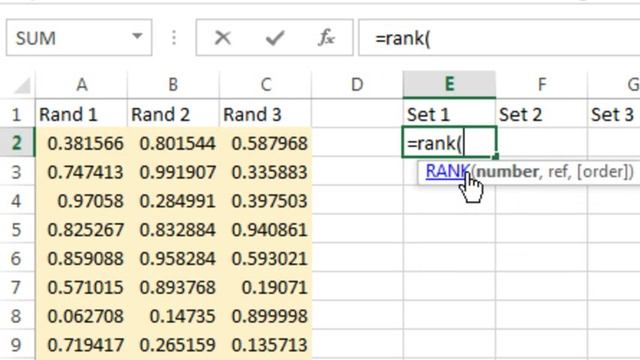Select cell with value 0.97058
The image size is (640, 360).
coord(82,201)
